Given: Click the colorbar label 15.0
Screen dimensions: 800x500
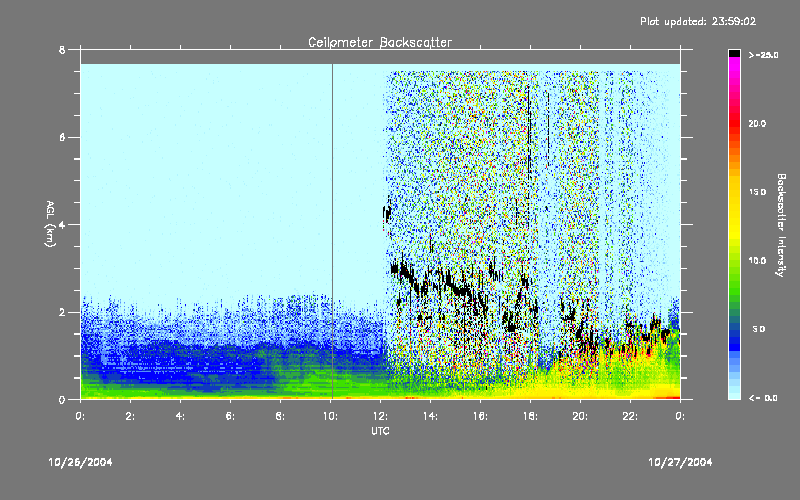Looking at the screenshot, I should point(757,192).
